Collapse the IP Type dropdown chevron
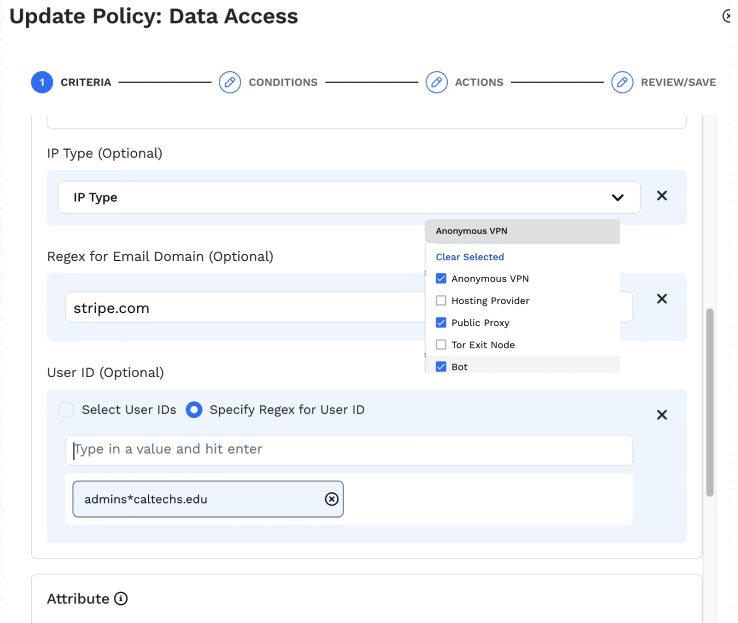Viewport: 738px width, 623px height. click(x=618, y=198)
